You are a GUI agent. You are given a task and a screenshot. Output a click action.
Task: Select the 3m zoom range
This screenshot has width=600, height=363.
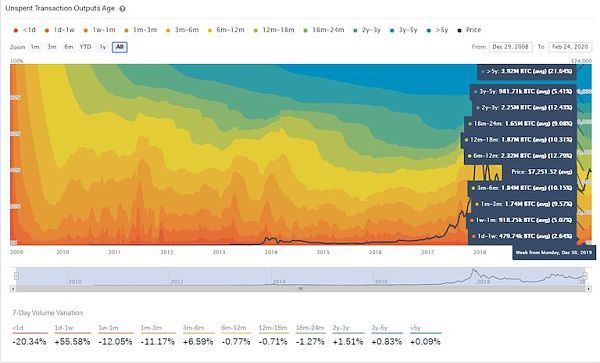52,47
